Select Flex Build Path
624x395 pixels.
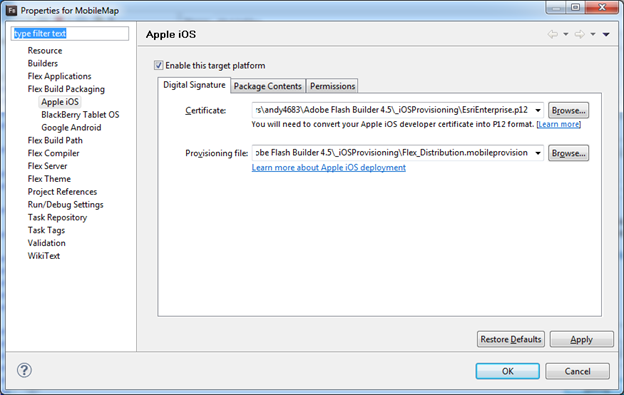point(55,140)
